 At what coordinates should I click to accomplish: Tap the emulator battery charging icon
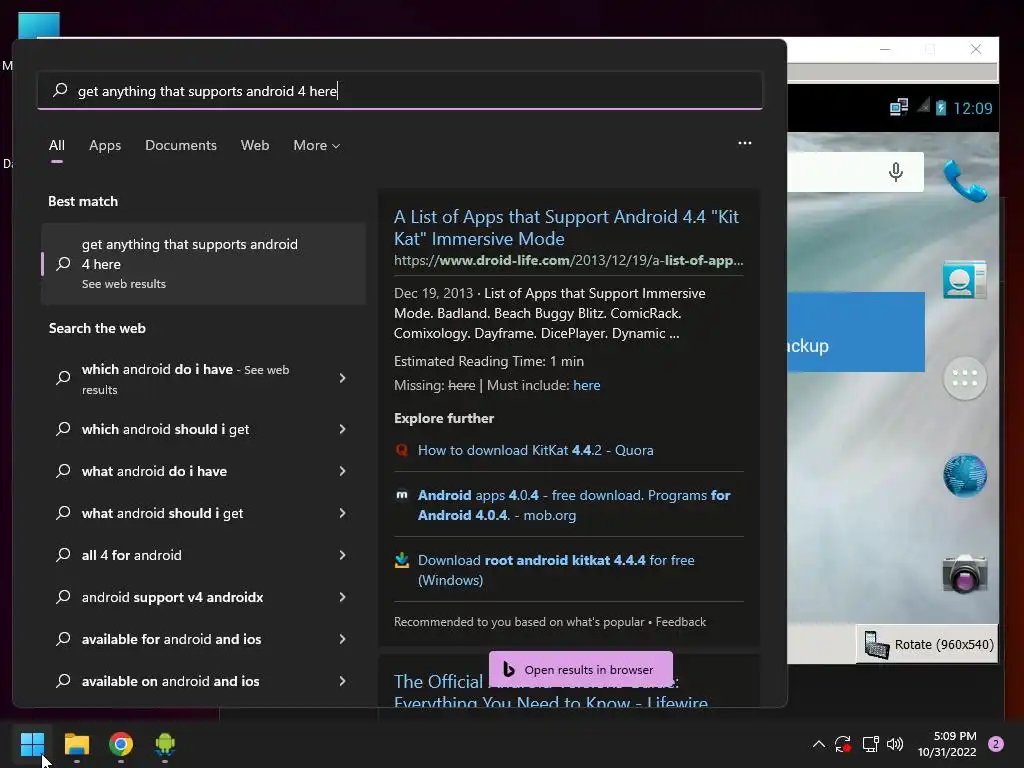point(940,107)
